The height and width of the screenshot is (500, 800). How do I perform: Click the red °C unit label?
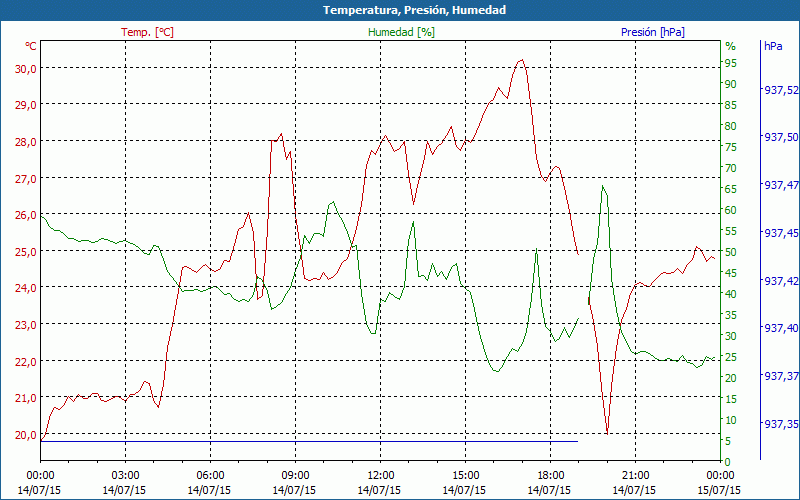31,46
